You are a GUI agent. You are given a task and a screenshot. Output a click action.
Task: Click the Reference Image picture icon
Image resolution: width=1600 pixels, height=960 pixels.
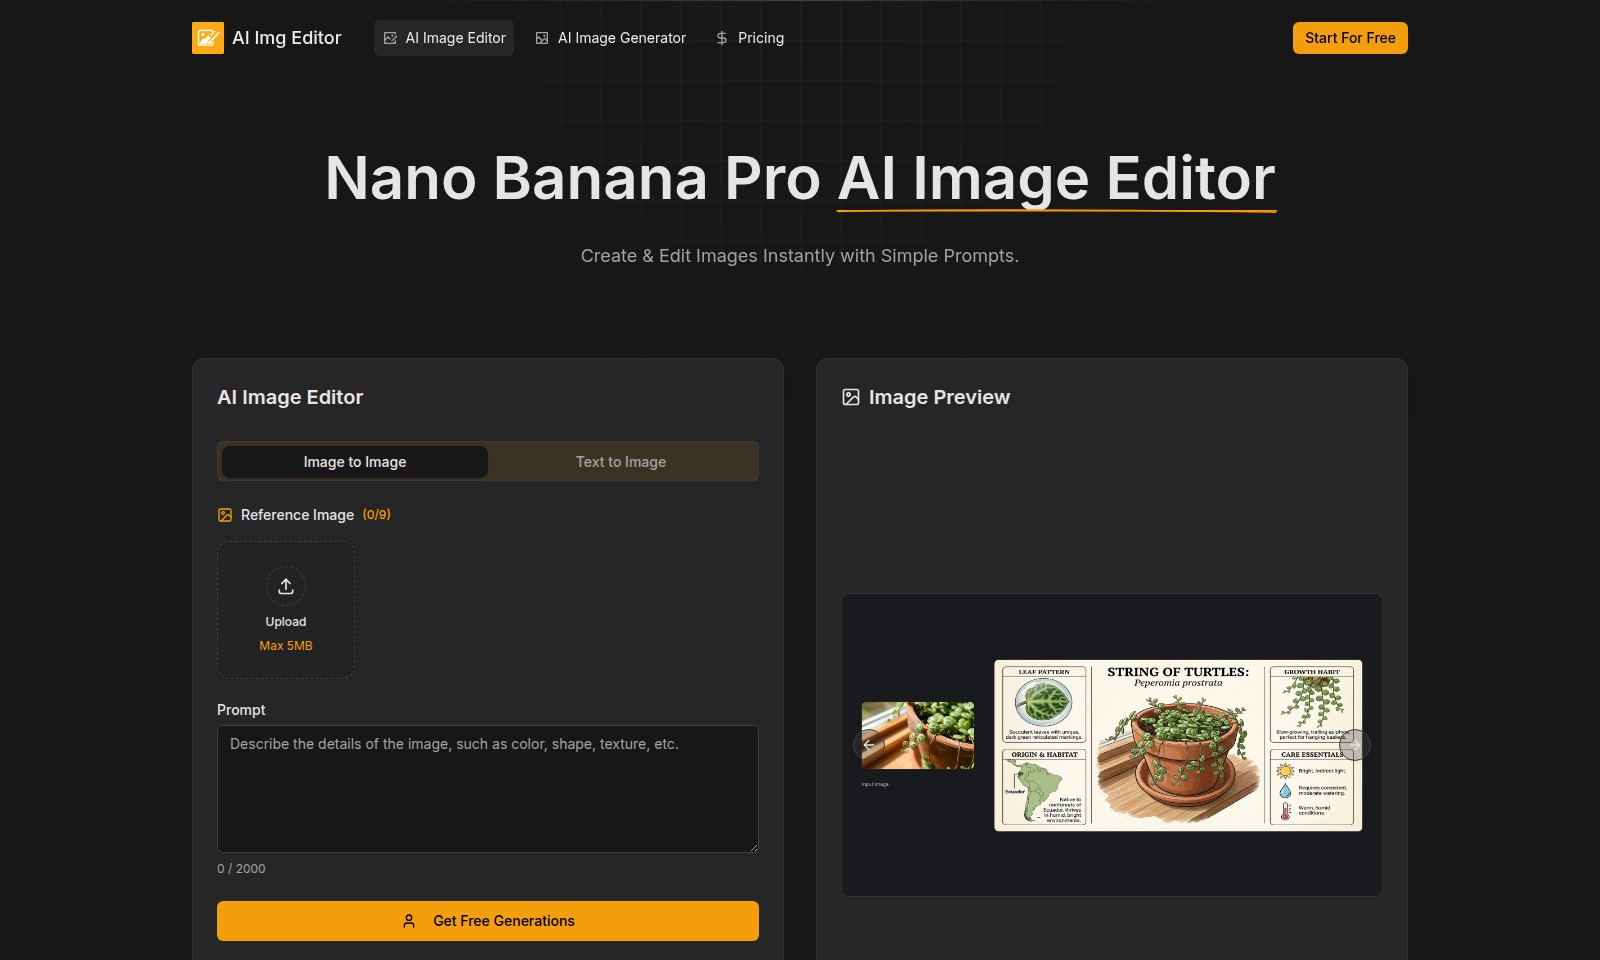click(225, 515)
